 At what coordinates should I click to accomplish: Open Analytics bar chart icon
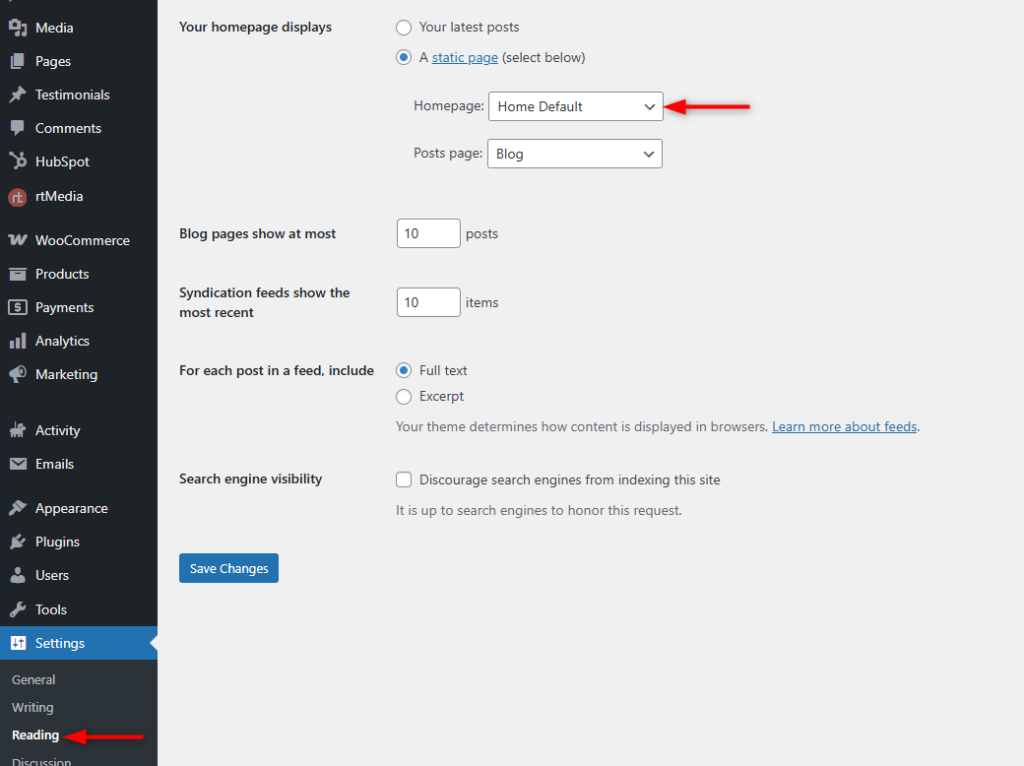[17, 341]
